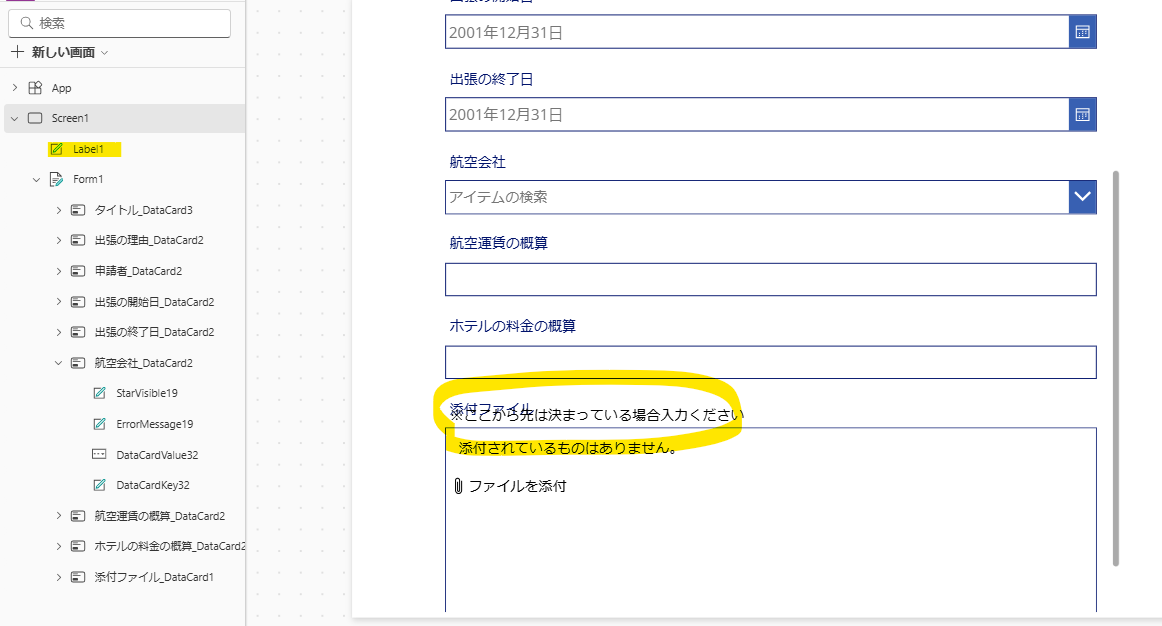1162x626 pixels.
Task: Click the 航空会社_DataCard2 card icon
Action: tap(78, 363)
